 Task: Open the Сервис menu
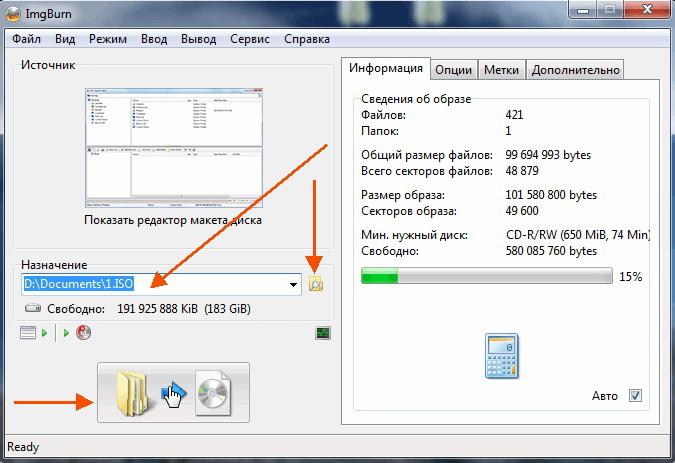(x=250, y=39)
